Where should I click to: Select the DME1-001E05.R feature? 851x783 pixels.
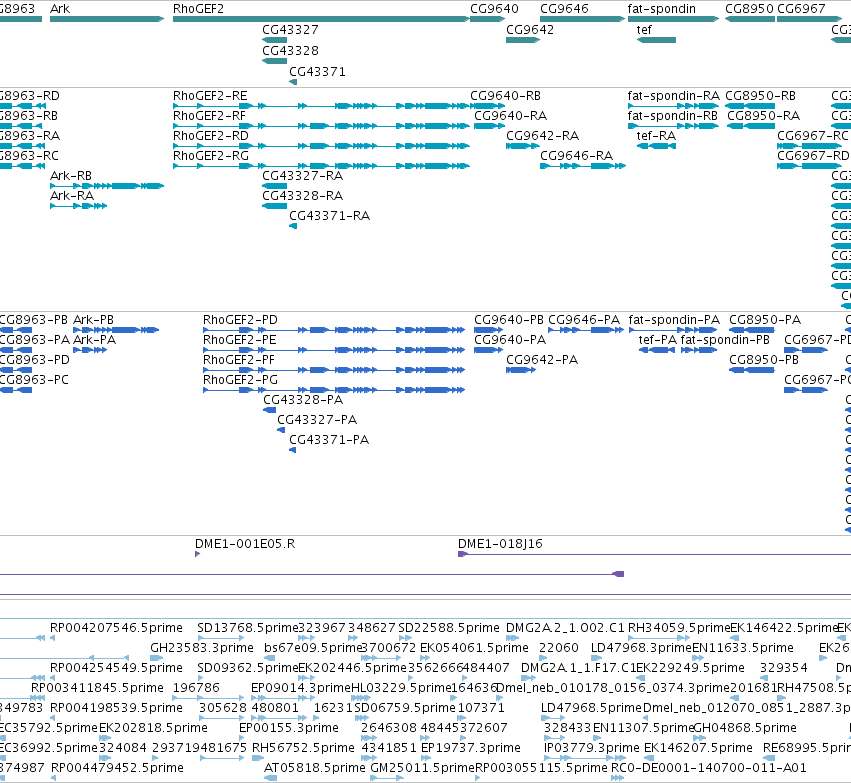(198, 554)
